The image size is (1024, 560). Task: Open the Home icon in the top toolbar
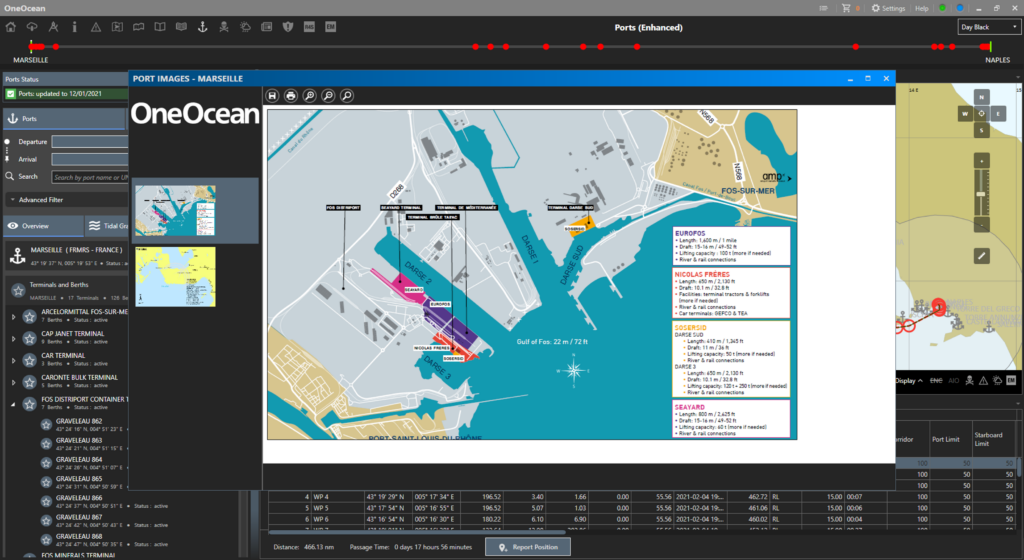click(x=11, y=27)
